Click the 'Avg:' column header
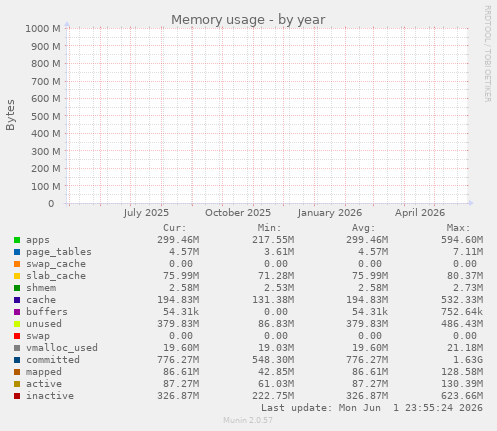The image size is (497, 431). (x=364, y=228)
